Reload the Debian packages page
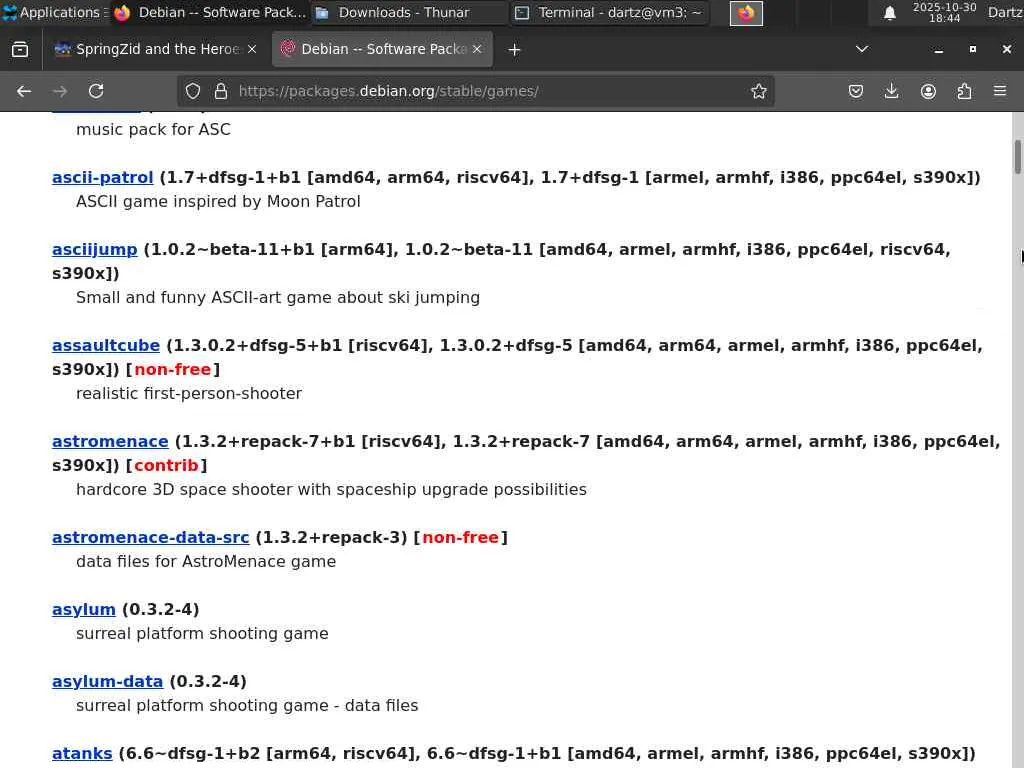Image resolution: width=1024 pixels, height=768 pixels. coord(96,91)
